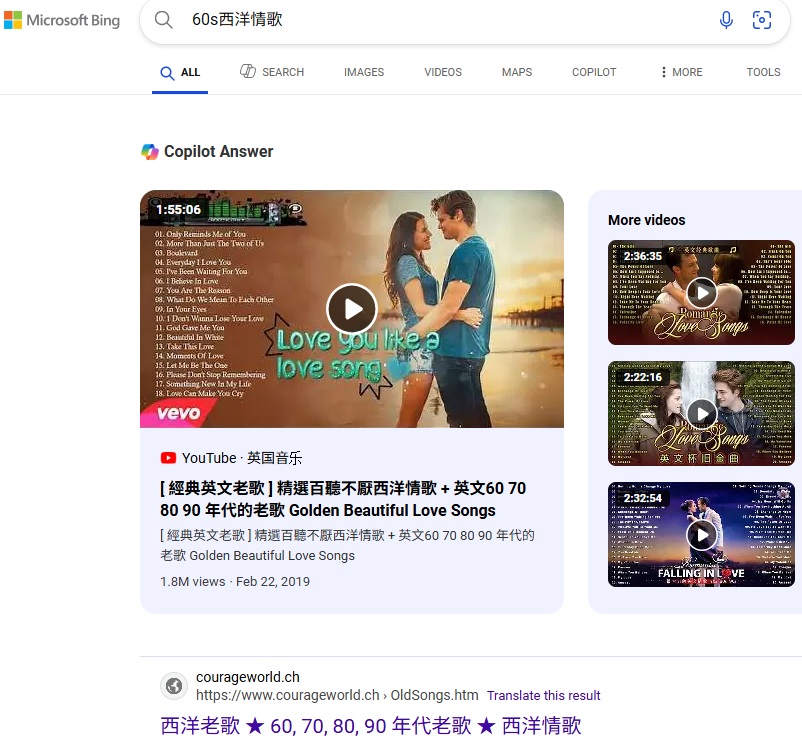Click the magnifying glass search icon
802x736 pixels.
tap(164, 20)
